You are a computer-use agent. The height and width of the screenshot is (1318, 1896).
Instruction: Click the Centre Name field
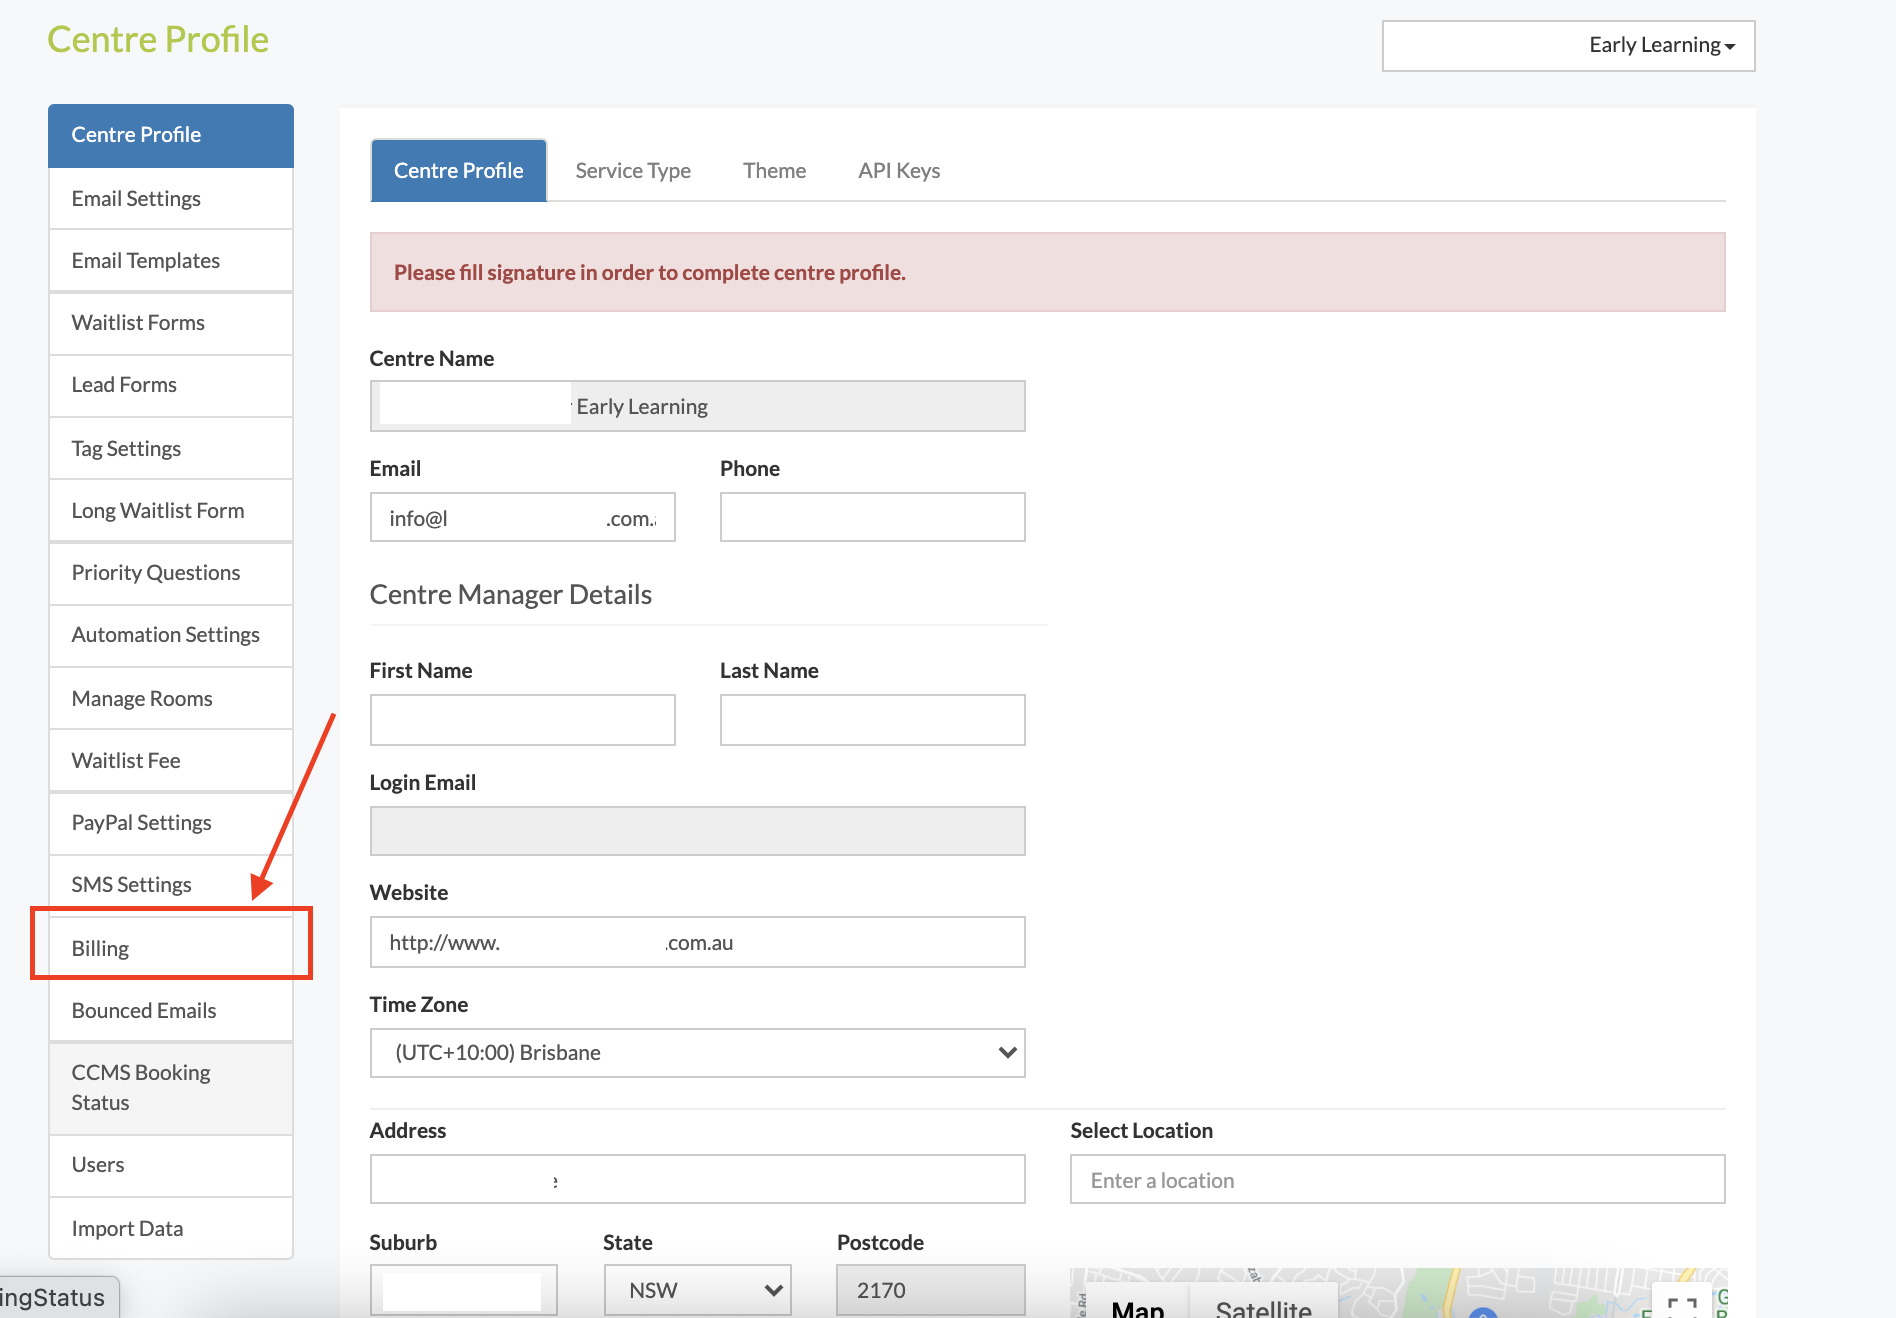click(x=698, y=406)
